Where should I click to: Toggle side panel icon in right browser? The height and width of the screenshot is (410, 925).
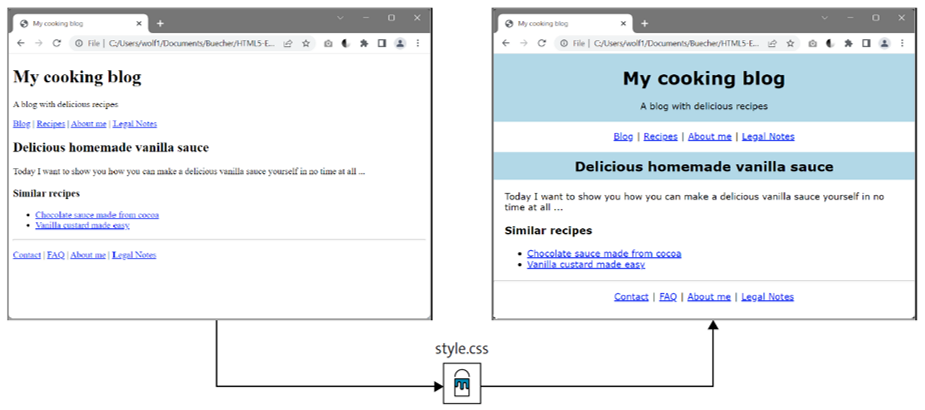coord(866,43)
